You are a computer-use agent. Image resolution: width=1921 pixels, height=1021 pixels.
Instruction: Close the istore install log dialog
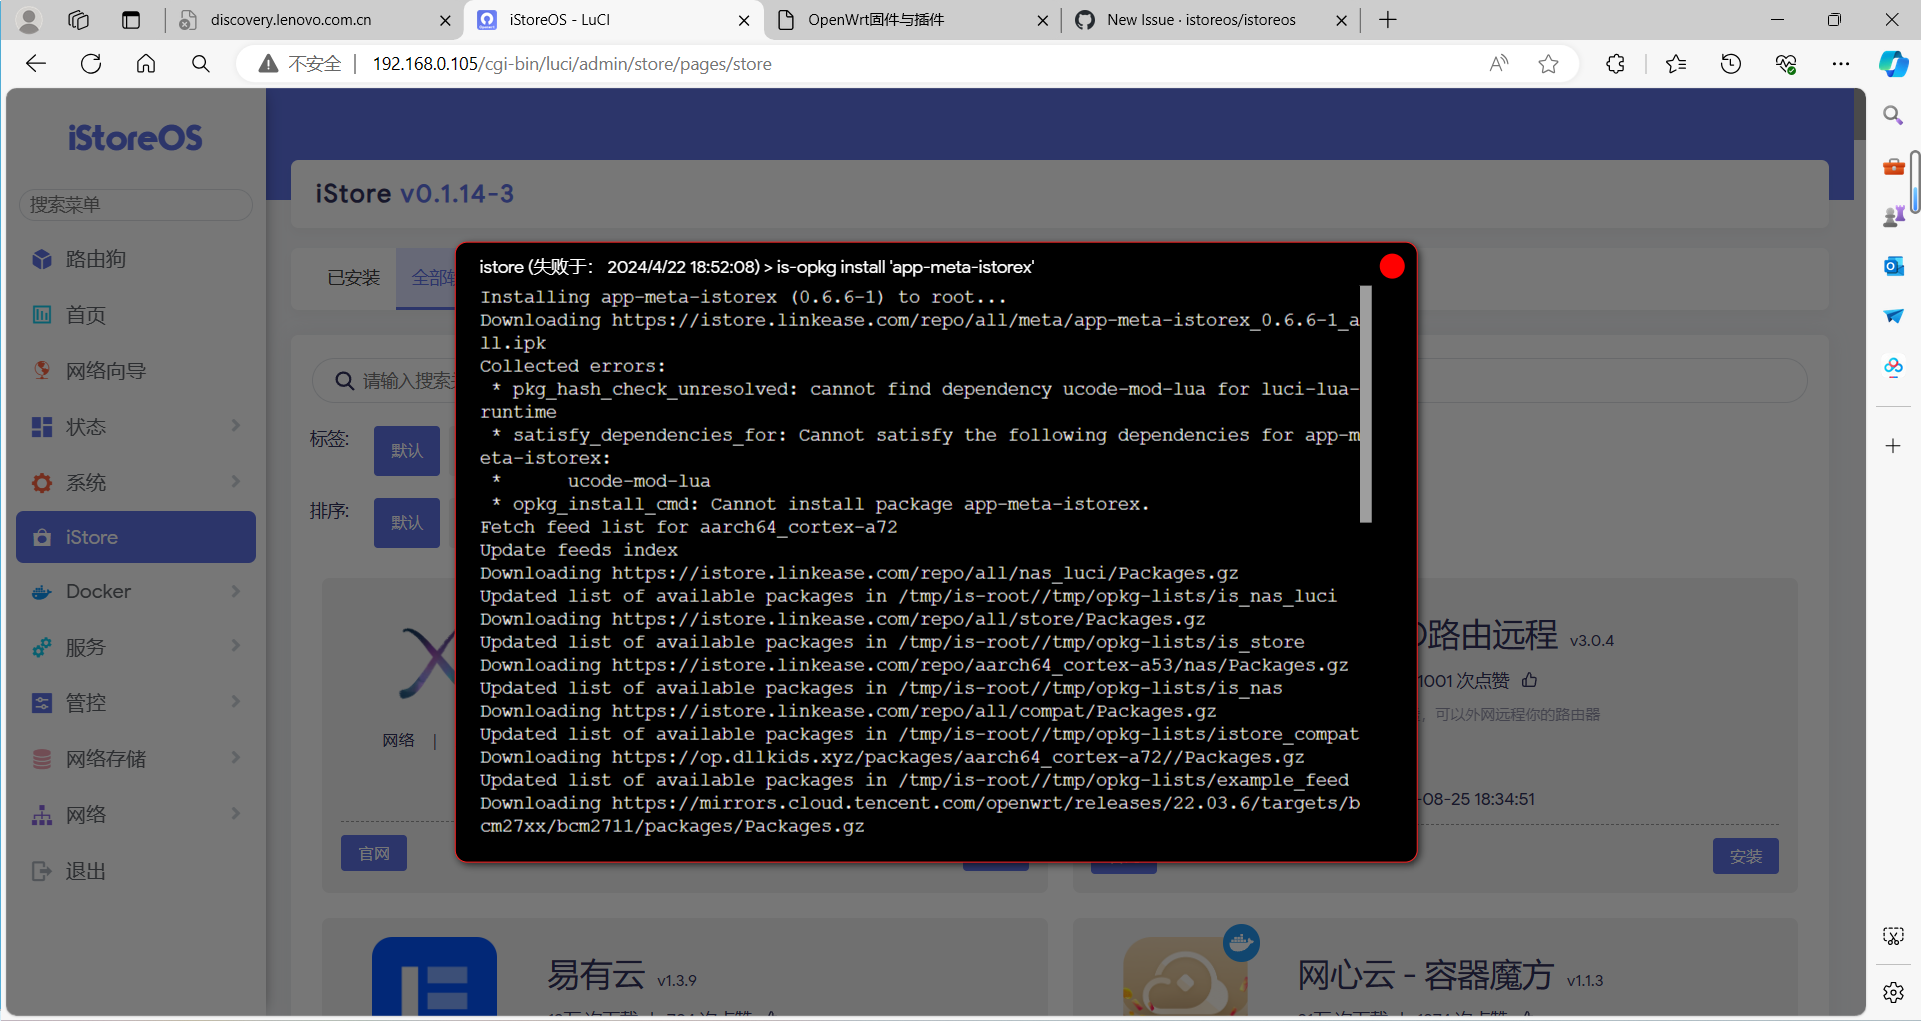click(1391, 266)
